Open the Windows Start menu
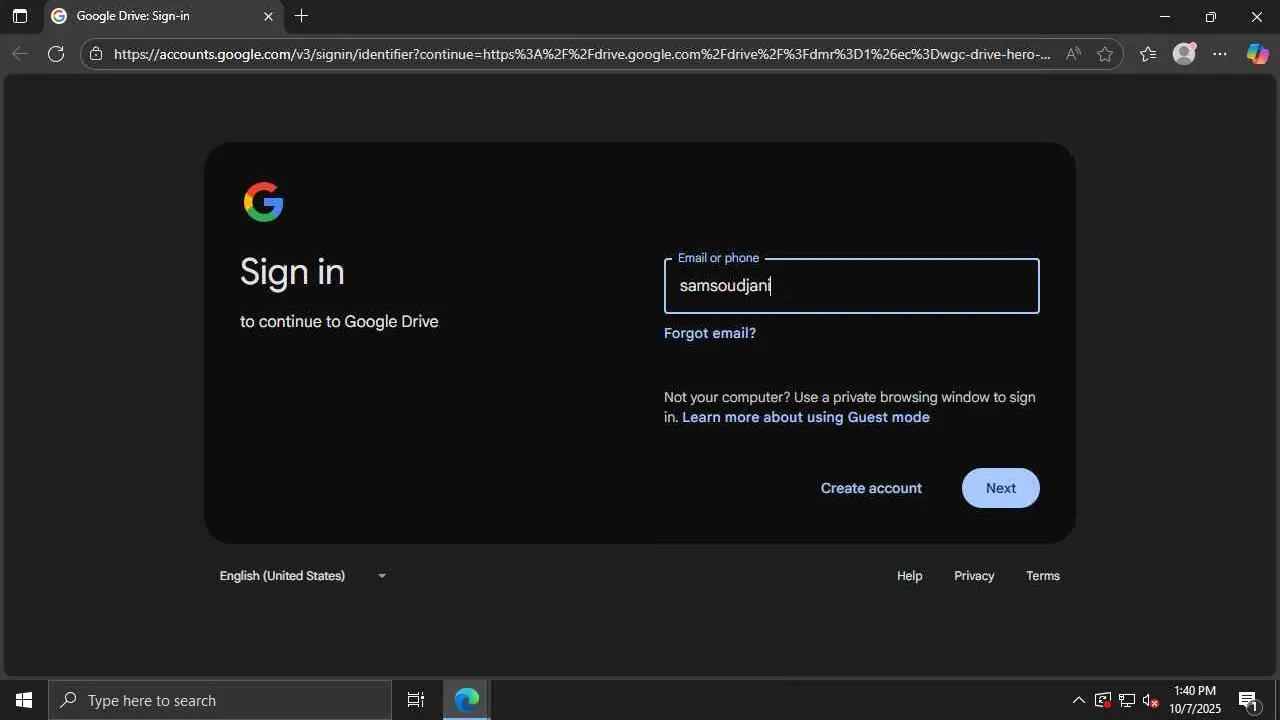This screenshot has width=1280, height=720. click(x=24, y=700)
